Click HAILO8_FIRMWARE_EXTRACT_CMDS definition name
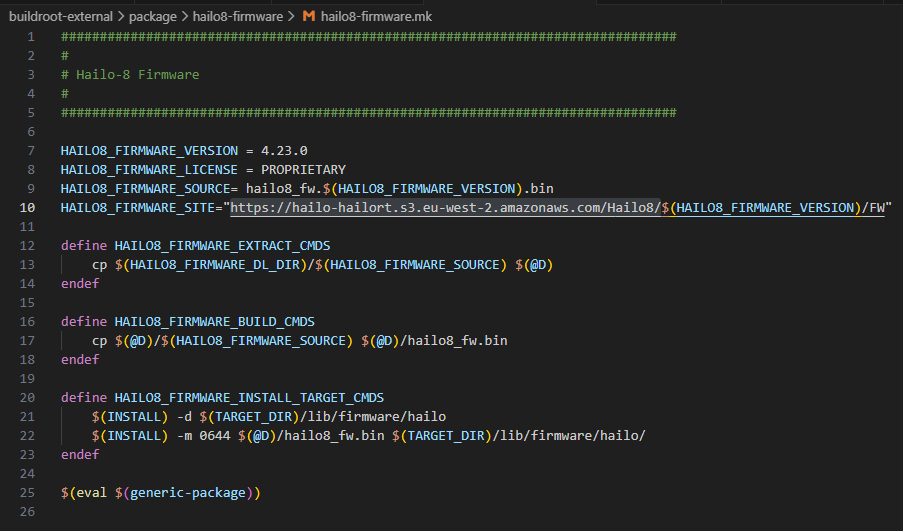 click(x=222, y=245)
